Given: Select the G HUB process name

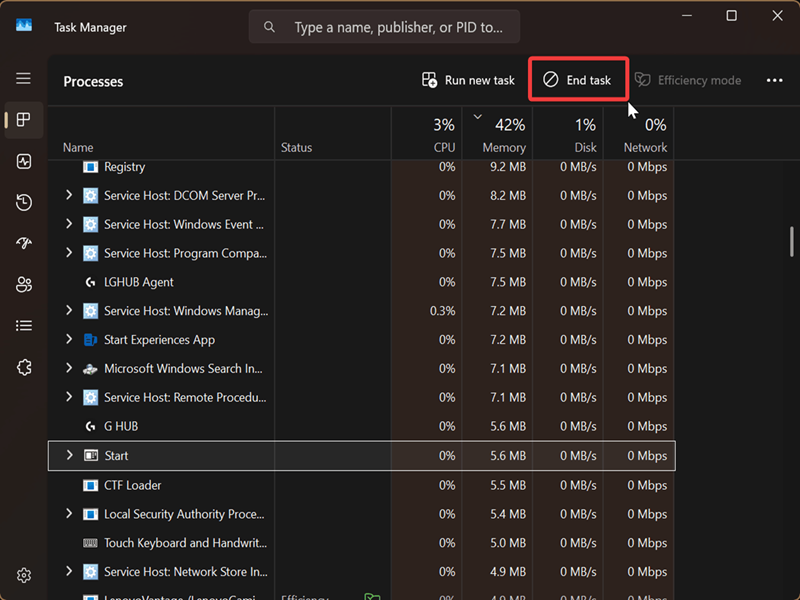Looking at the screenshot, I should tap(121, 426).
